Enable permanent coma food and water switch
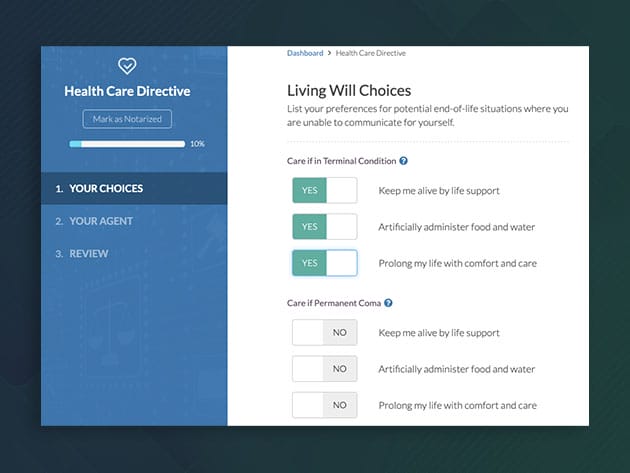630x473 pixels. [324, 368]
